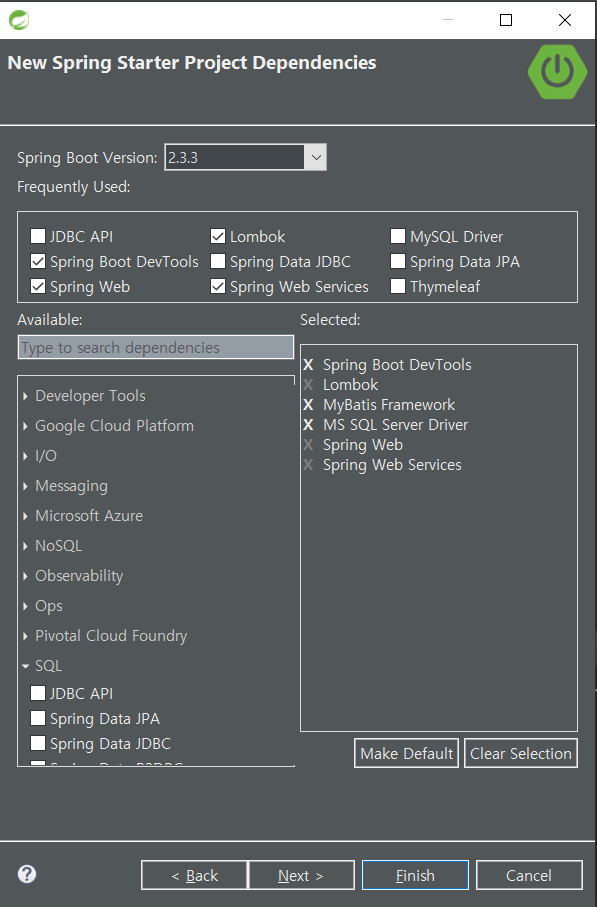Click the Finish button
The image size is (597, 907).
(415, 875)
